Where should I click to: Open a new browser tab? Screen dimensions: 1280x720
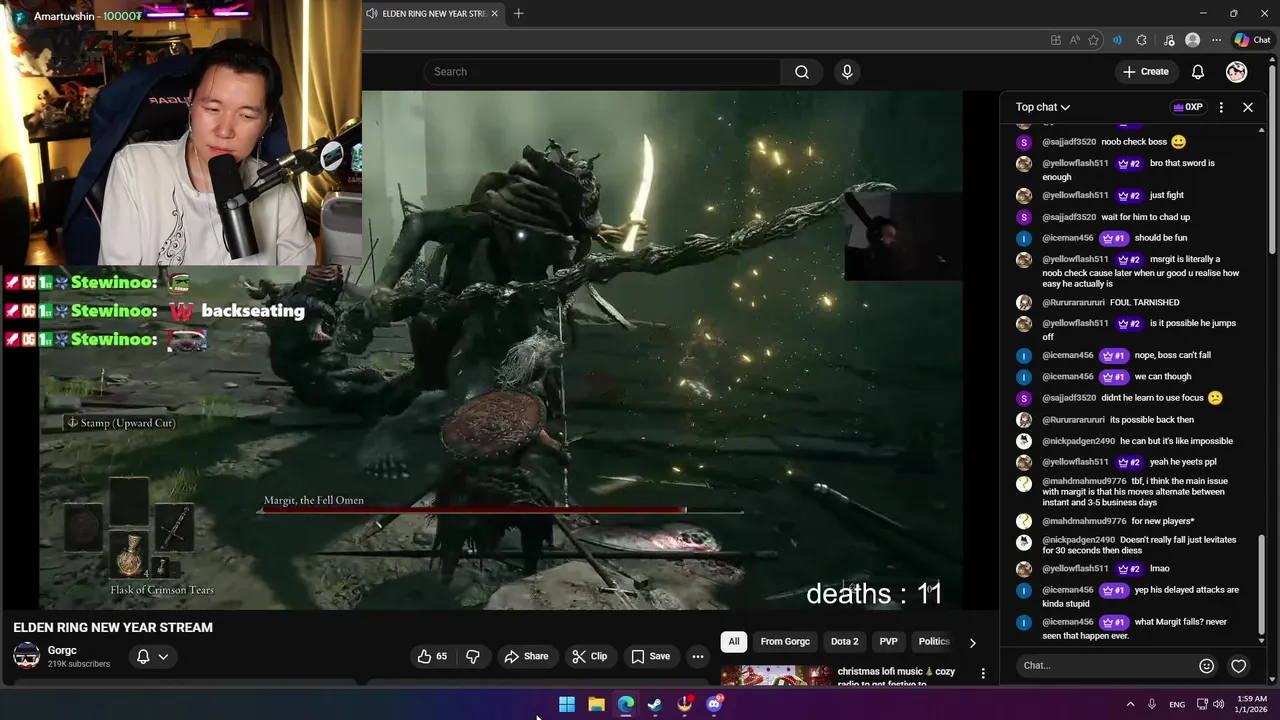tap(518, 14)
